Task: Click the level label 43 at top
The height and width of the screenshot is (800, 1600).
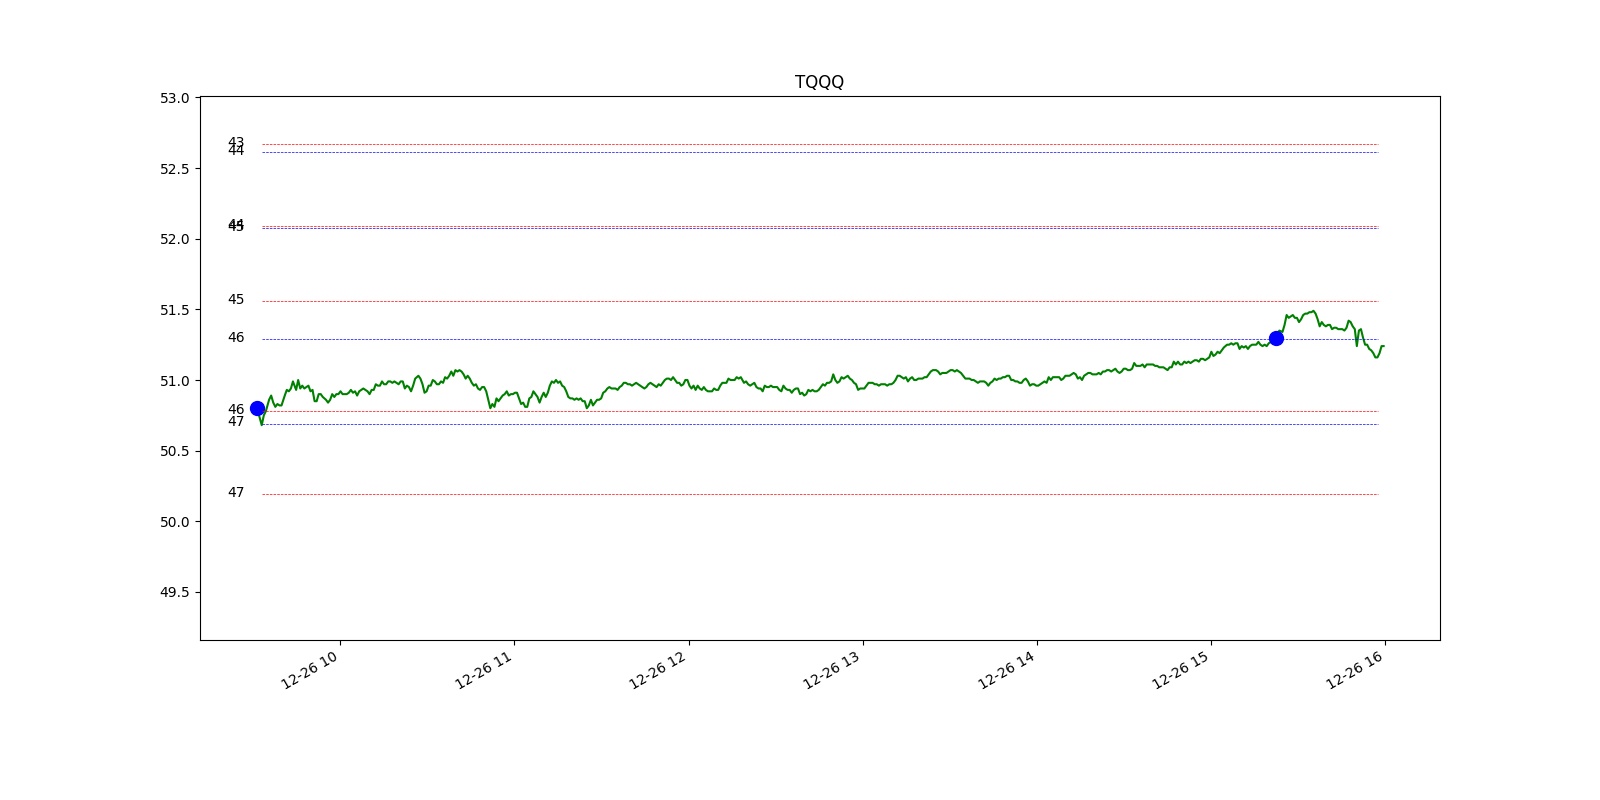Action: [236, 142]
